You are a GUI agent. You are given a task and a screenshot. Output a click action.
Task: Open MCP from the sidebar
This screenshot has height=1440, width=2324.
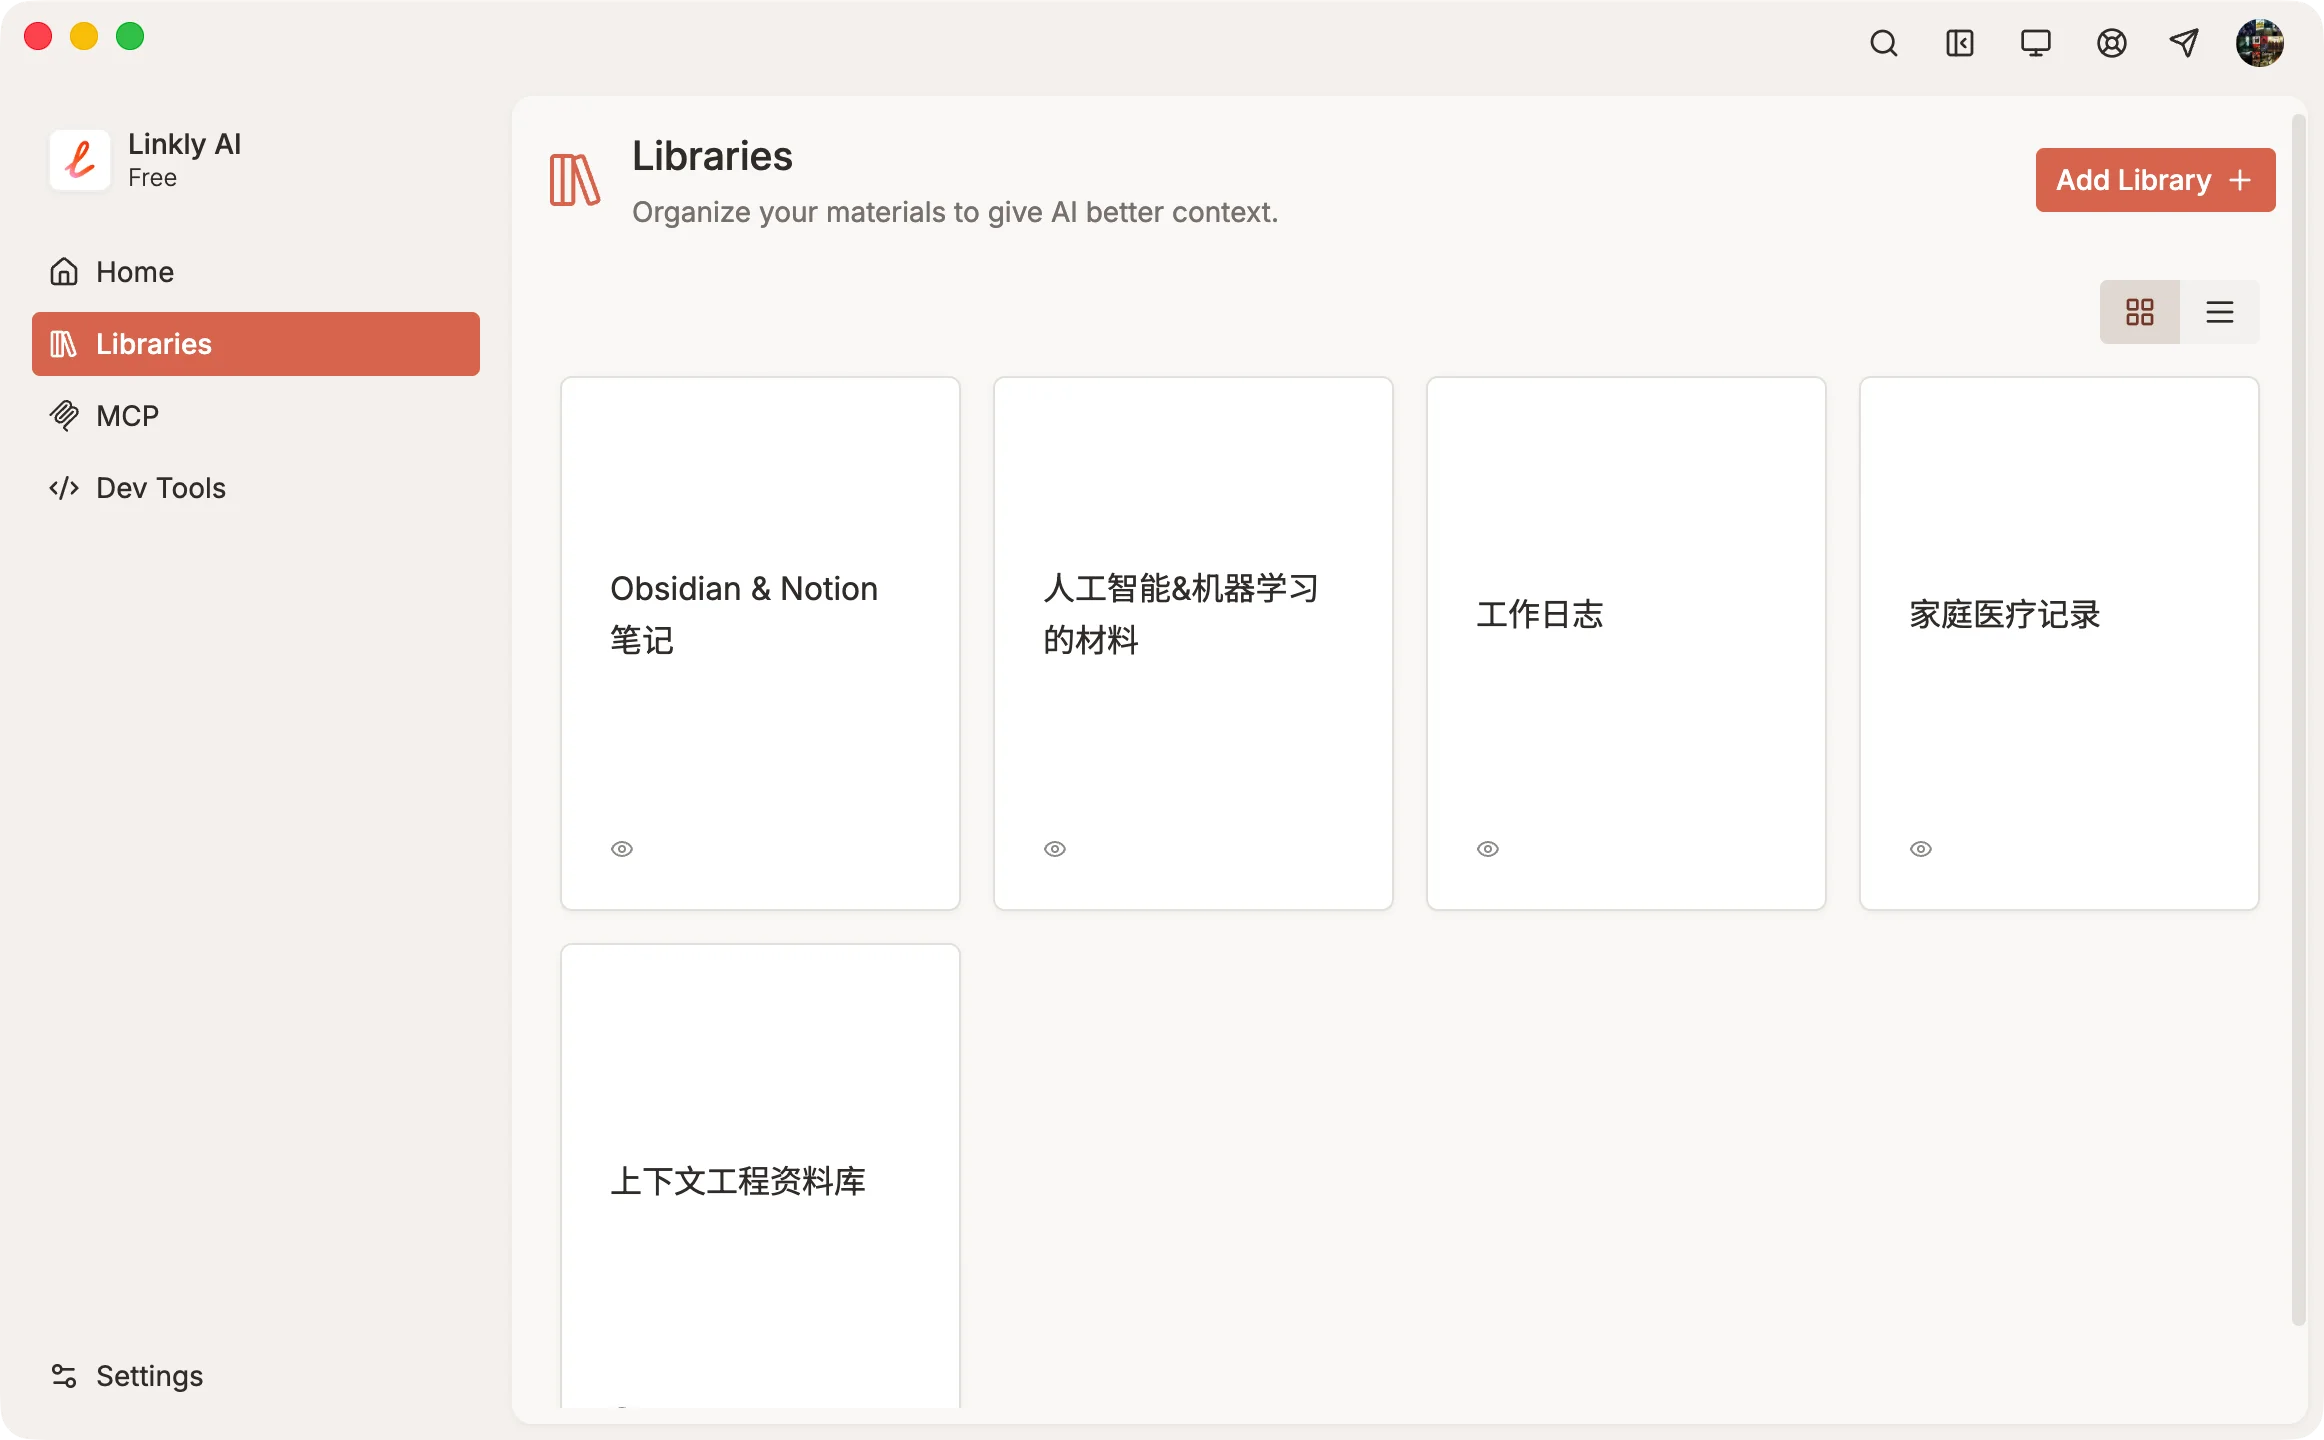pos(127,415)
